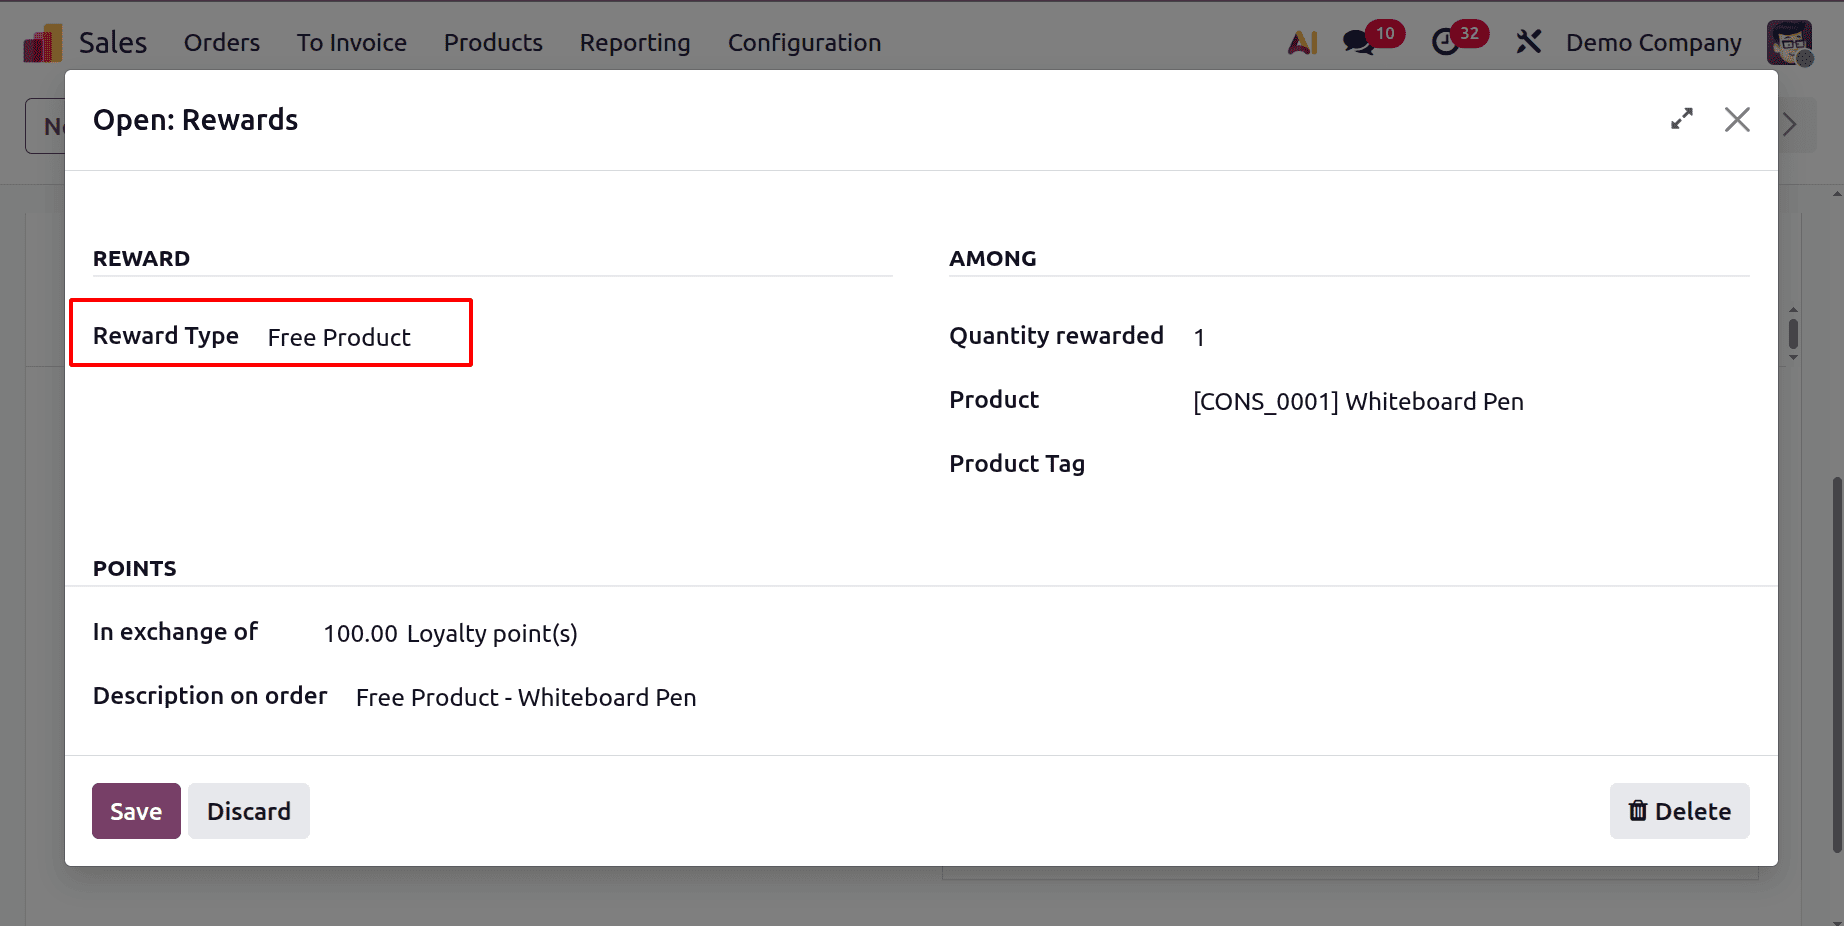Viewport: 1844px width, 926px height.
Task: Open the Sales app via its logo icon
Action: pos(41,41)
